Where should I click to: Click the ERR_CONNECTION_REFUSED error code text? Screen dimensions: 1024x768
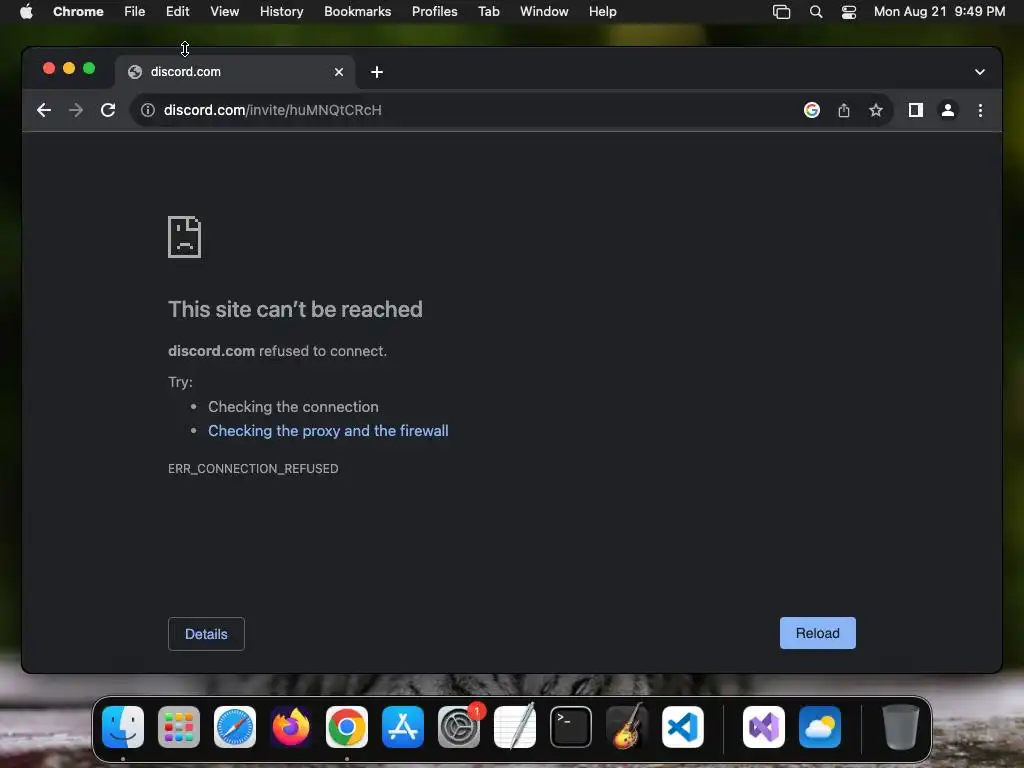253,469
